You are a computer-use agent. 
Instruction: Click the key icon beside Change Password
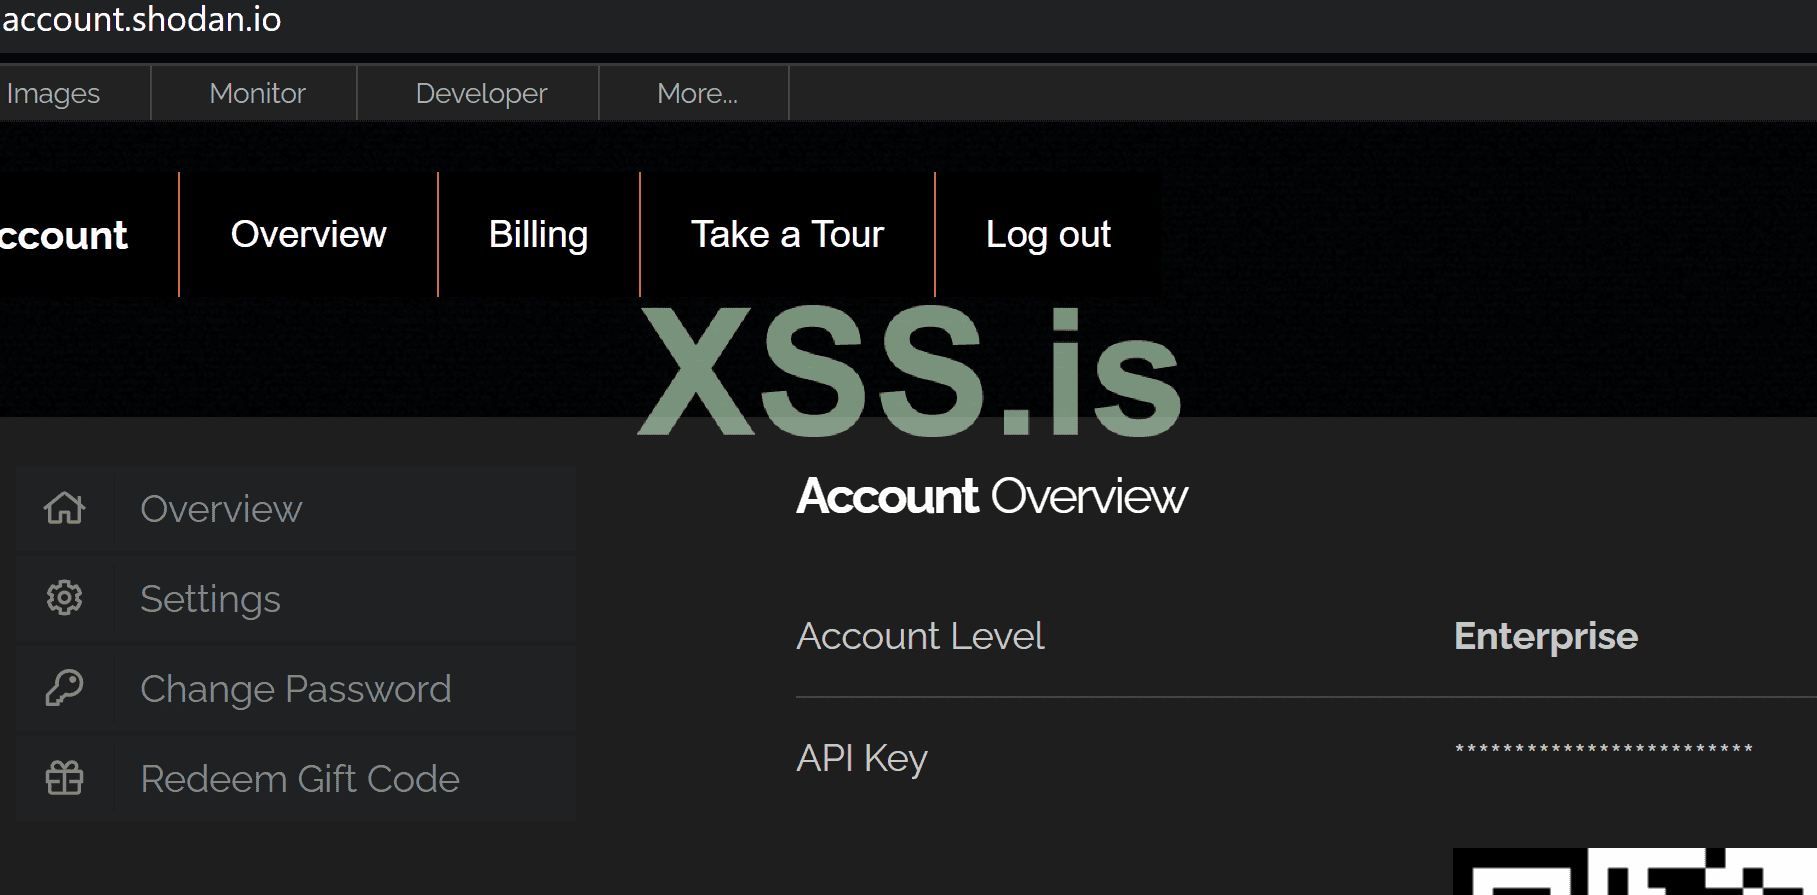65,688
